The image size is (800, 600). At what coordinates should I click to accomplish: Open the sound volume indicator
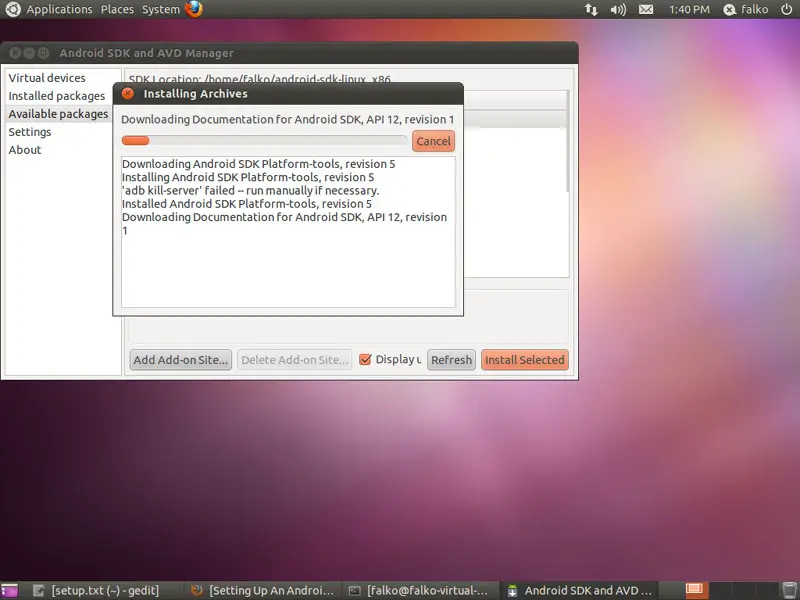[618, 9]
